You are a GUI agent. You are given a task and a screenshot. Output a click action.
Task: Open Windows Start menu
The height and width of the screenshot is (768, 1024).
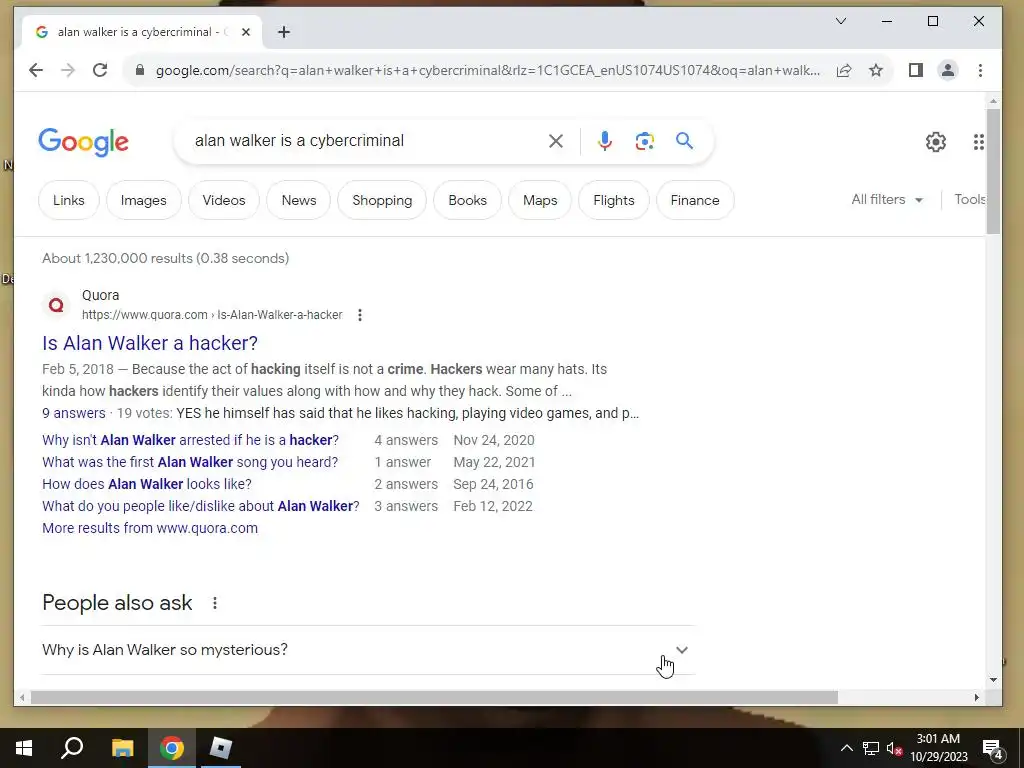(x=24, y=748)
